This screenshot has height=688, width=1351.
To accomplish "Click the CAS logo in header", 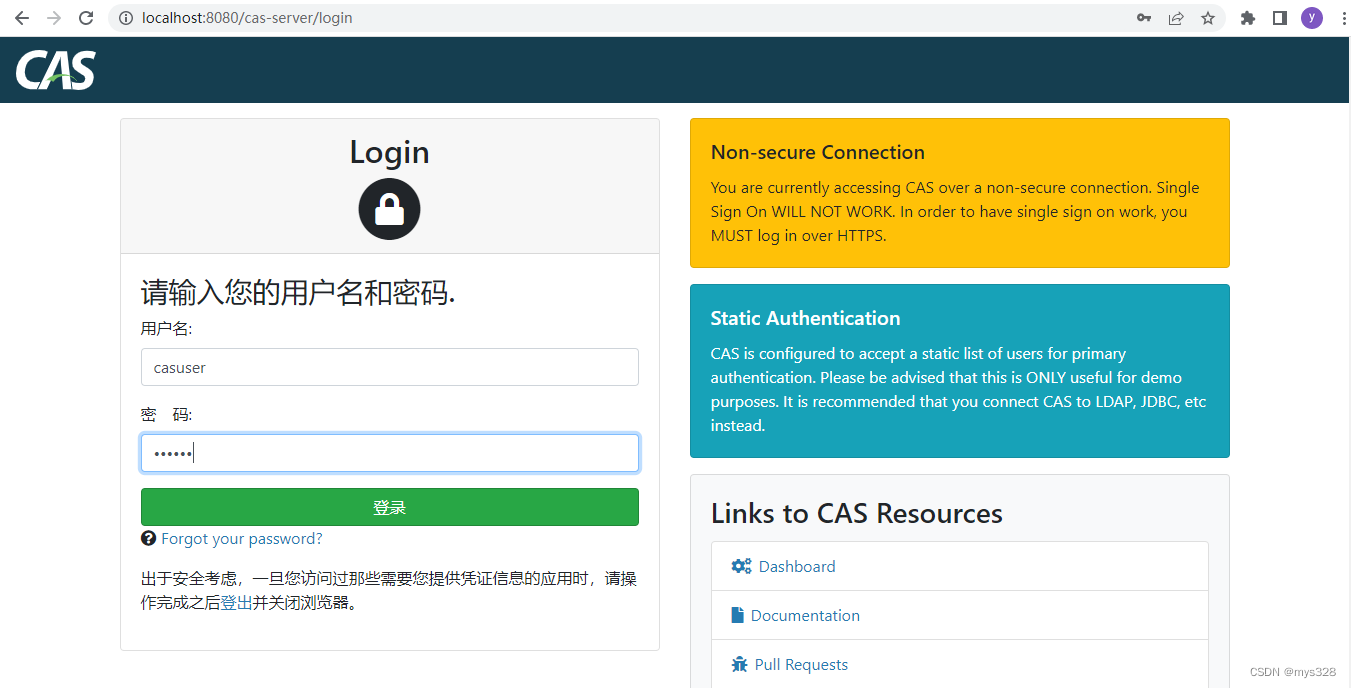I will [56, 70].
